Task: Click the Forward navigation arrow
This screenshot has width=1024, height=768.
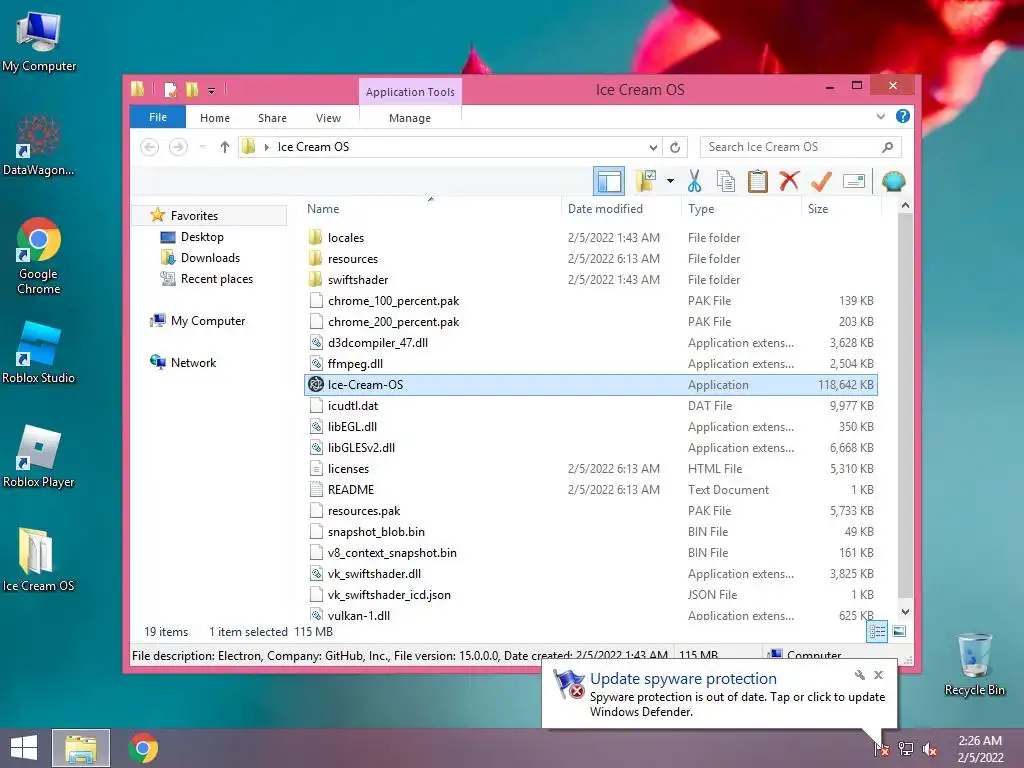Action: pyautogui.click(x=178, y=147)
